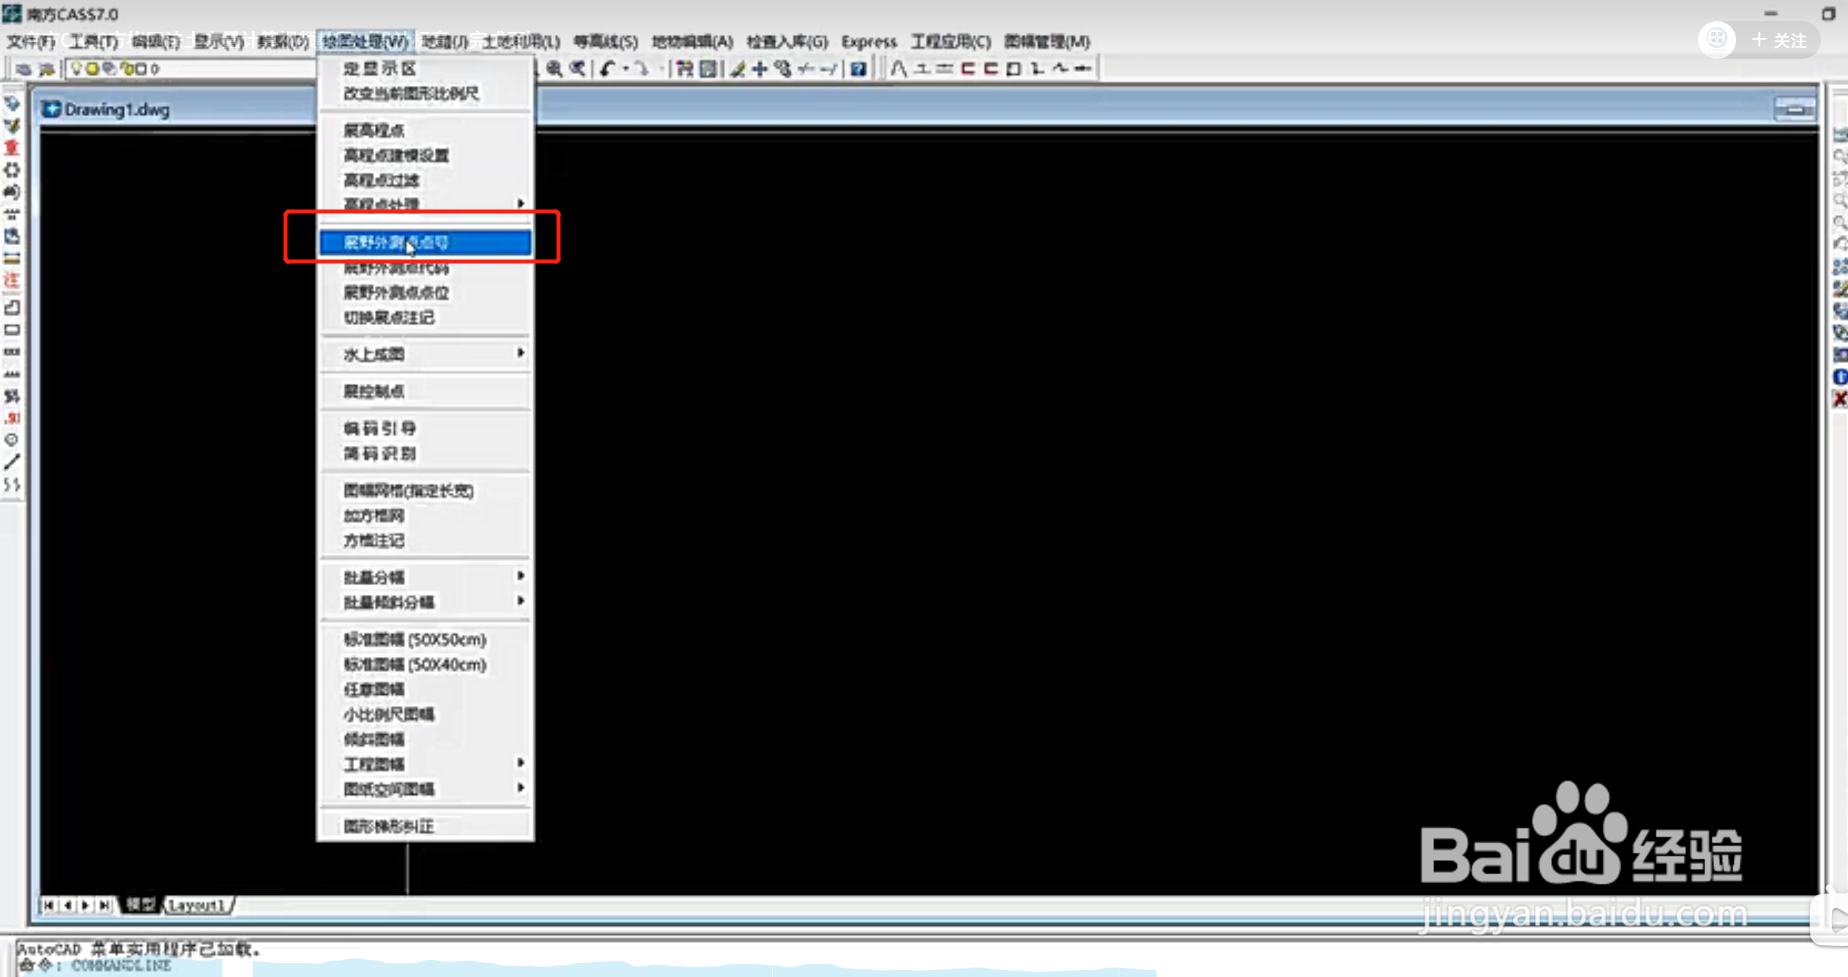
Task: Choose 任意图幅 from the menu
Action: 425,689
